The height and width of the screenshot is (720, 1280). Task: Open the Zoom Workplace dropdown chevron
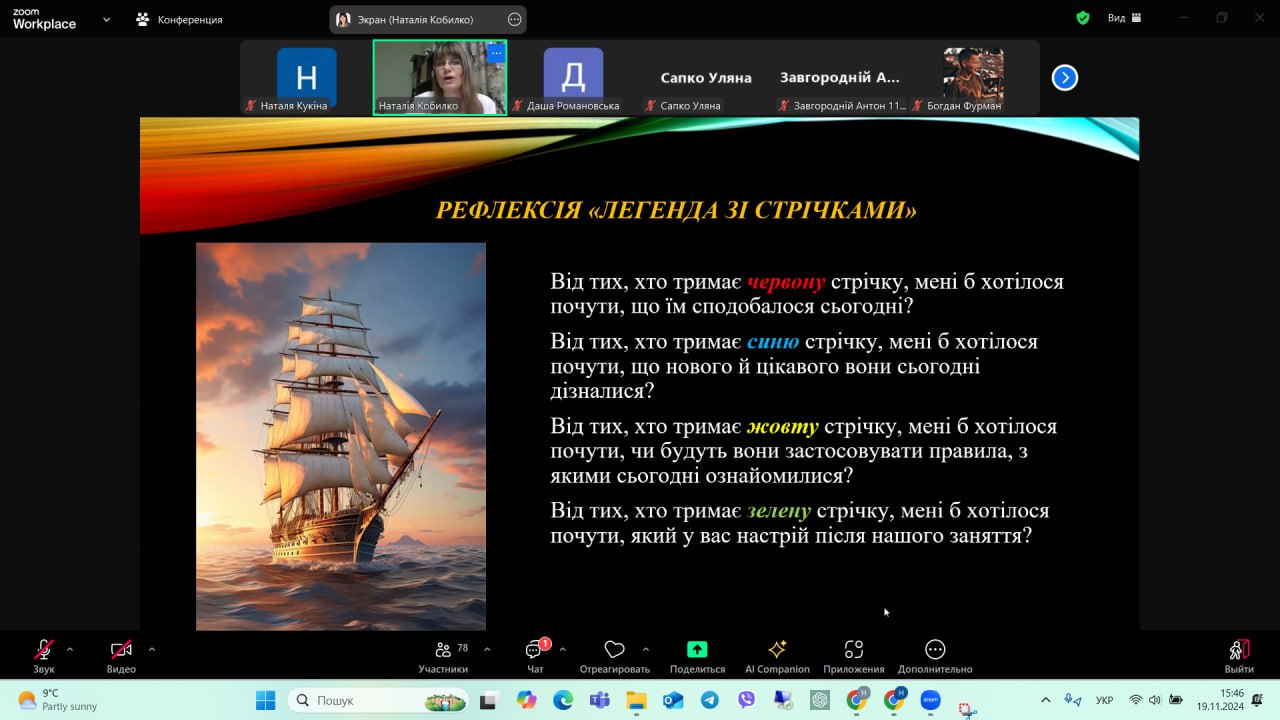click(106, 19)
